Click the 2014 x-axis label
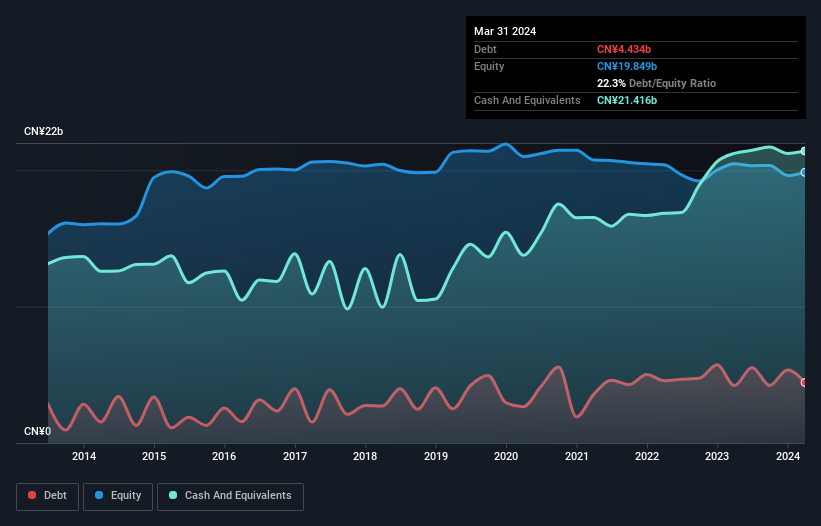Screen dimensions: 821x526 [84, 456]
